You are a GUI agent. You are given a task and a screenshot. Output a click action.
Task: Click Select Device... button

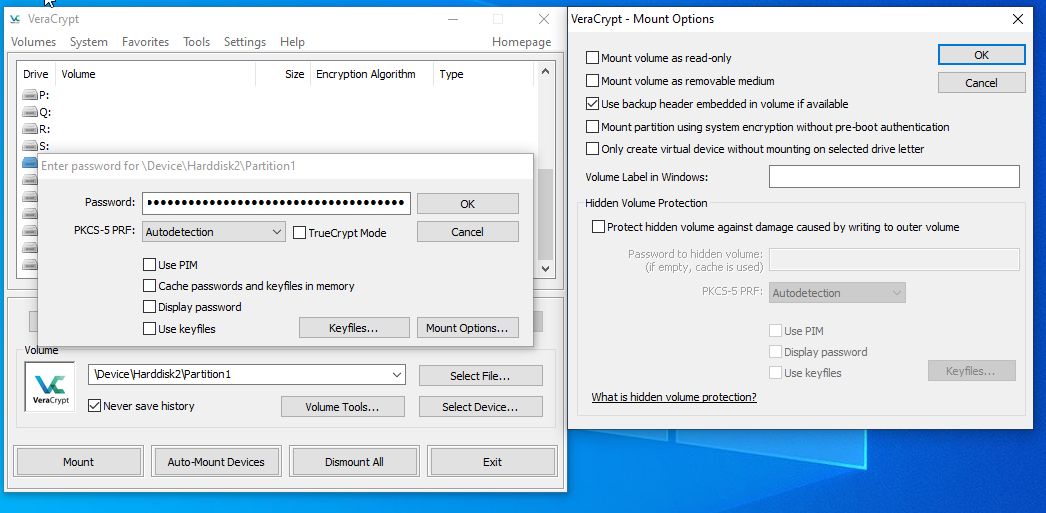(480, 406)
